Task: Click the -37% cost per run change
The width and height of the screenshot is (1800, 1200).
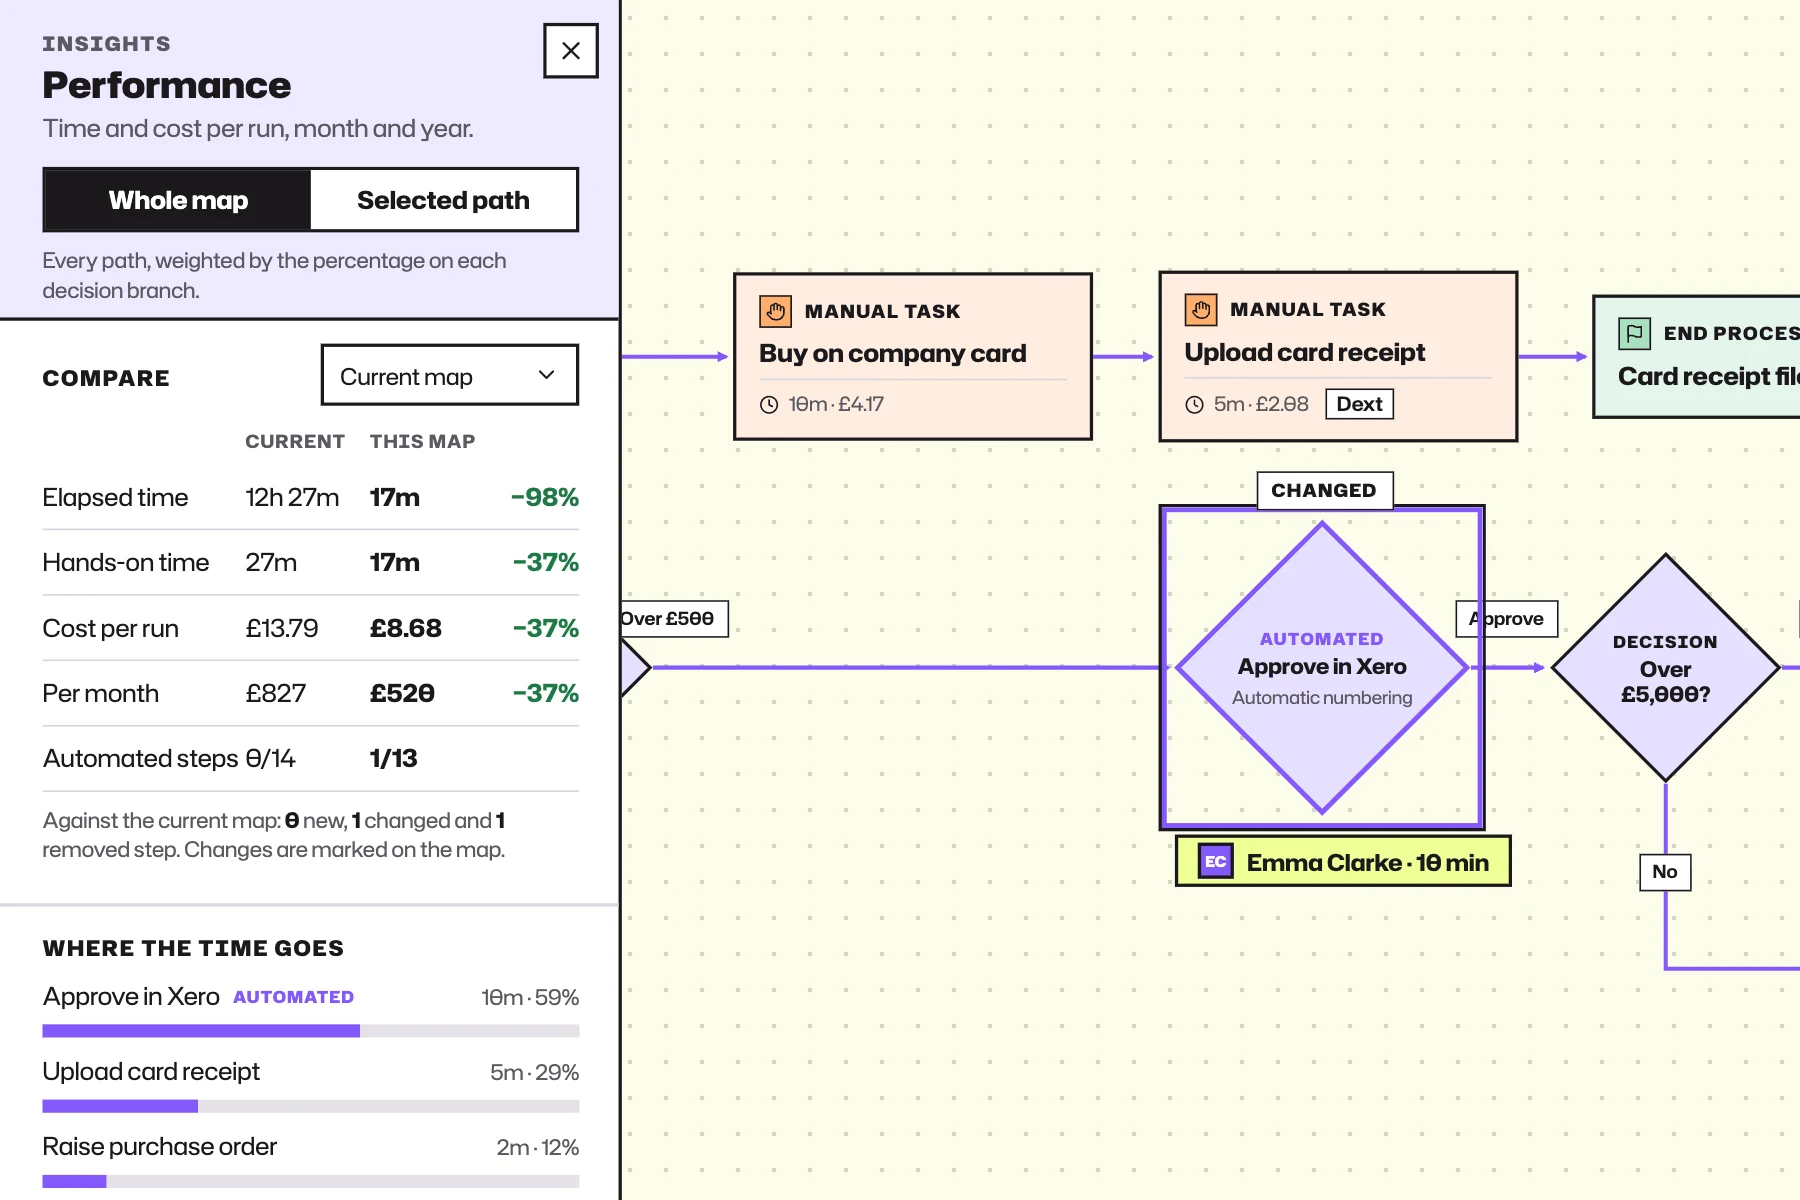Action: (x=545, y=629)
